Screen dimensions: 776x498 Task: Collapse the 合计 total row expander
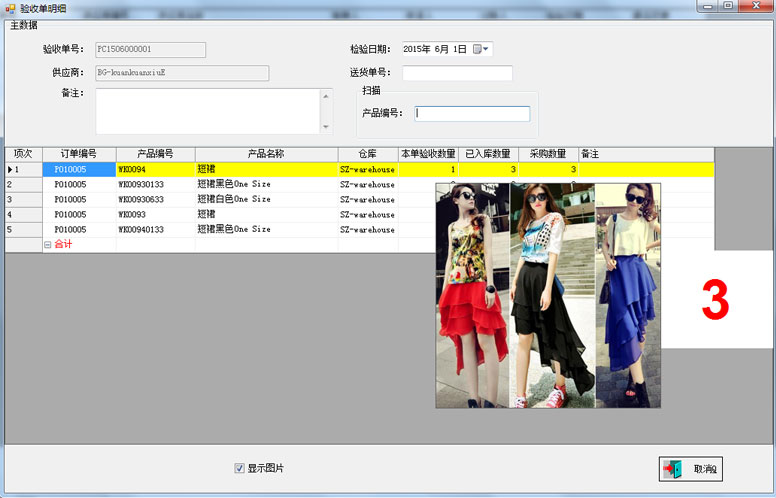click(47, 244)
